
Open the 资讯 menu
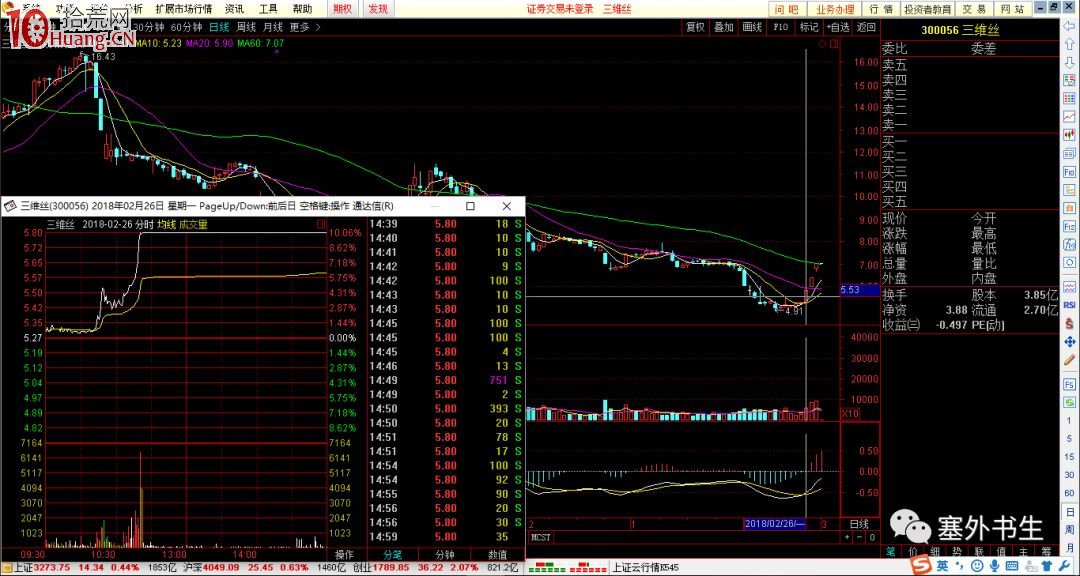tap(235, 9)
